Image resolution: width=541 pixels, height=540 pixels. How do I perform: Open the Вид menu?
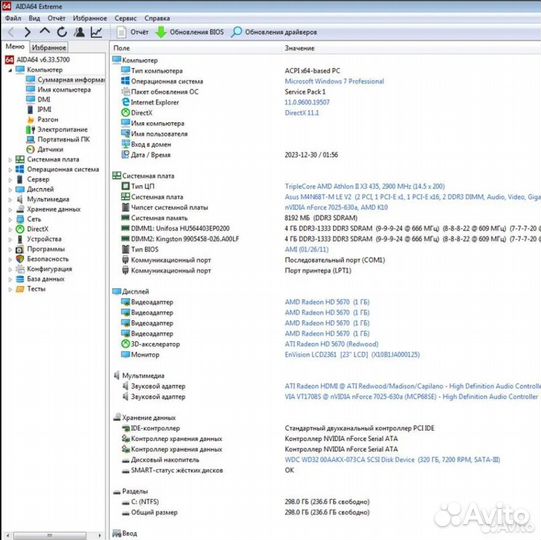(34, 18)
